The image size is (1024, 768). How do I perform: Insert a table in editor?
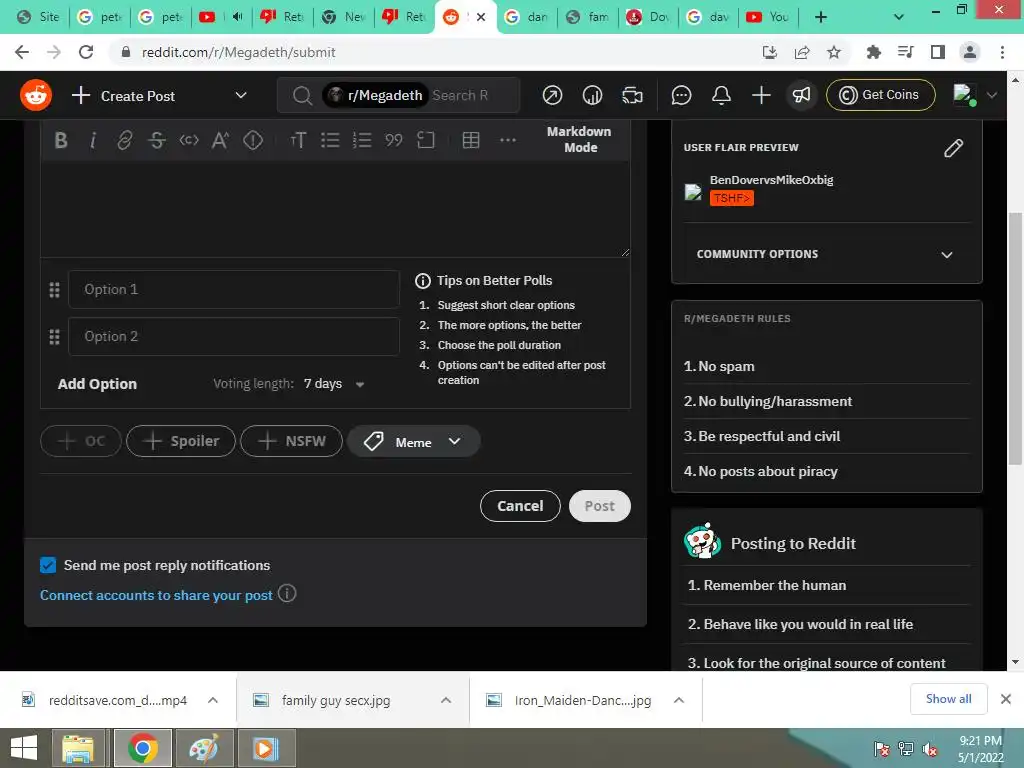[x=471, y=140]
